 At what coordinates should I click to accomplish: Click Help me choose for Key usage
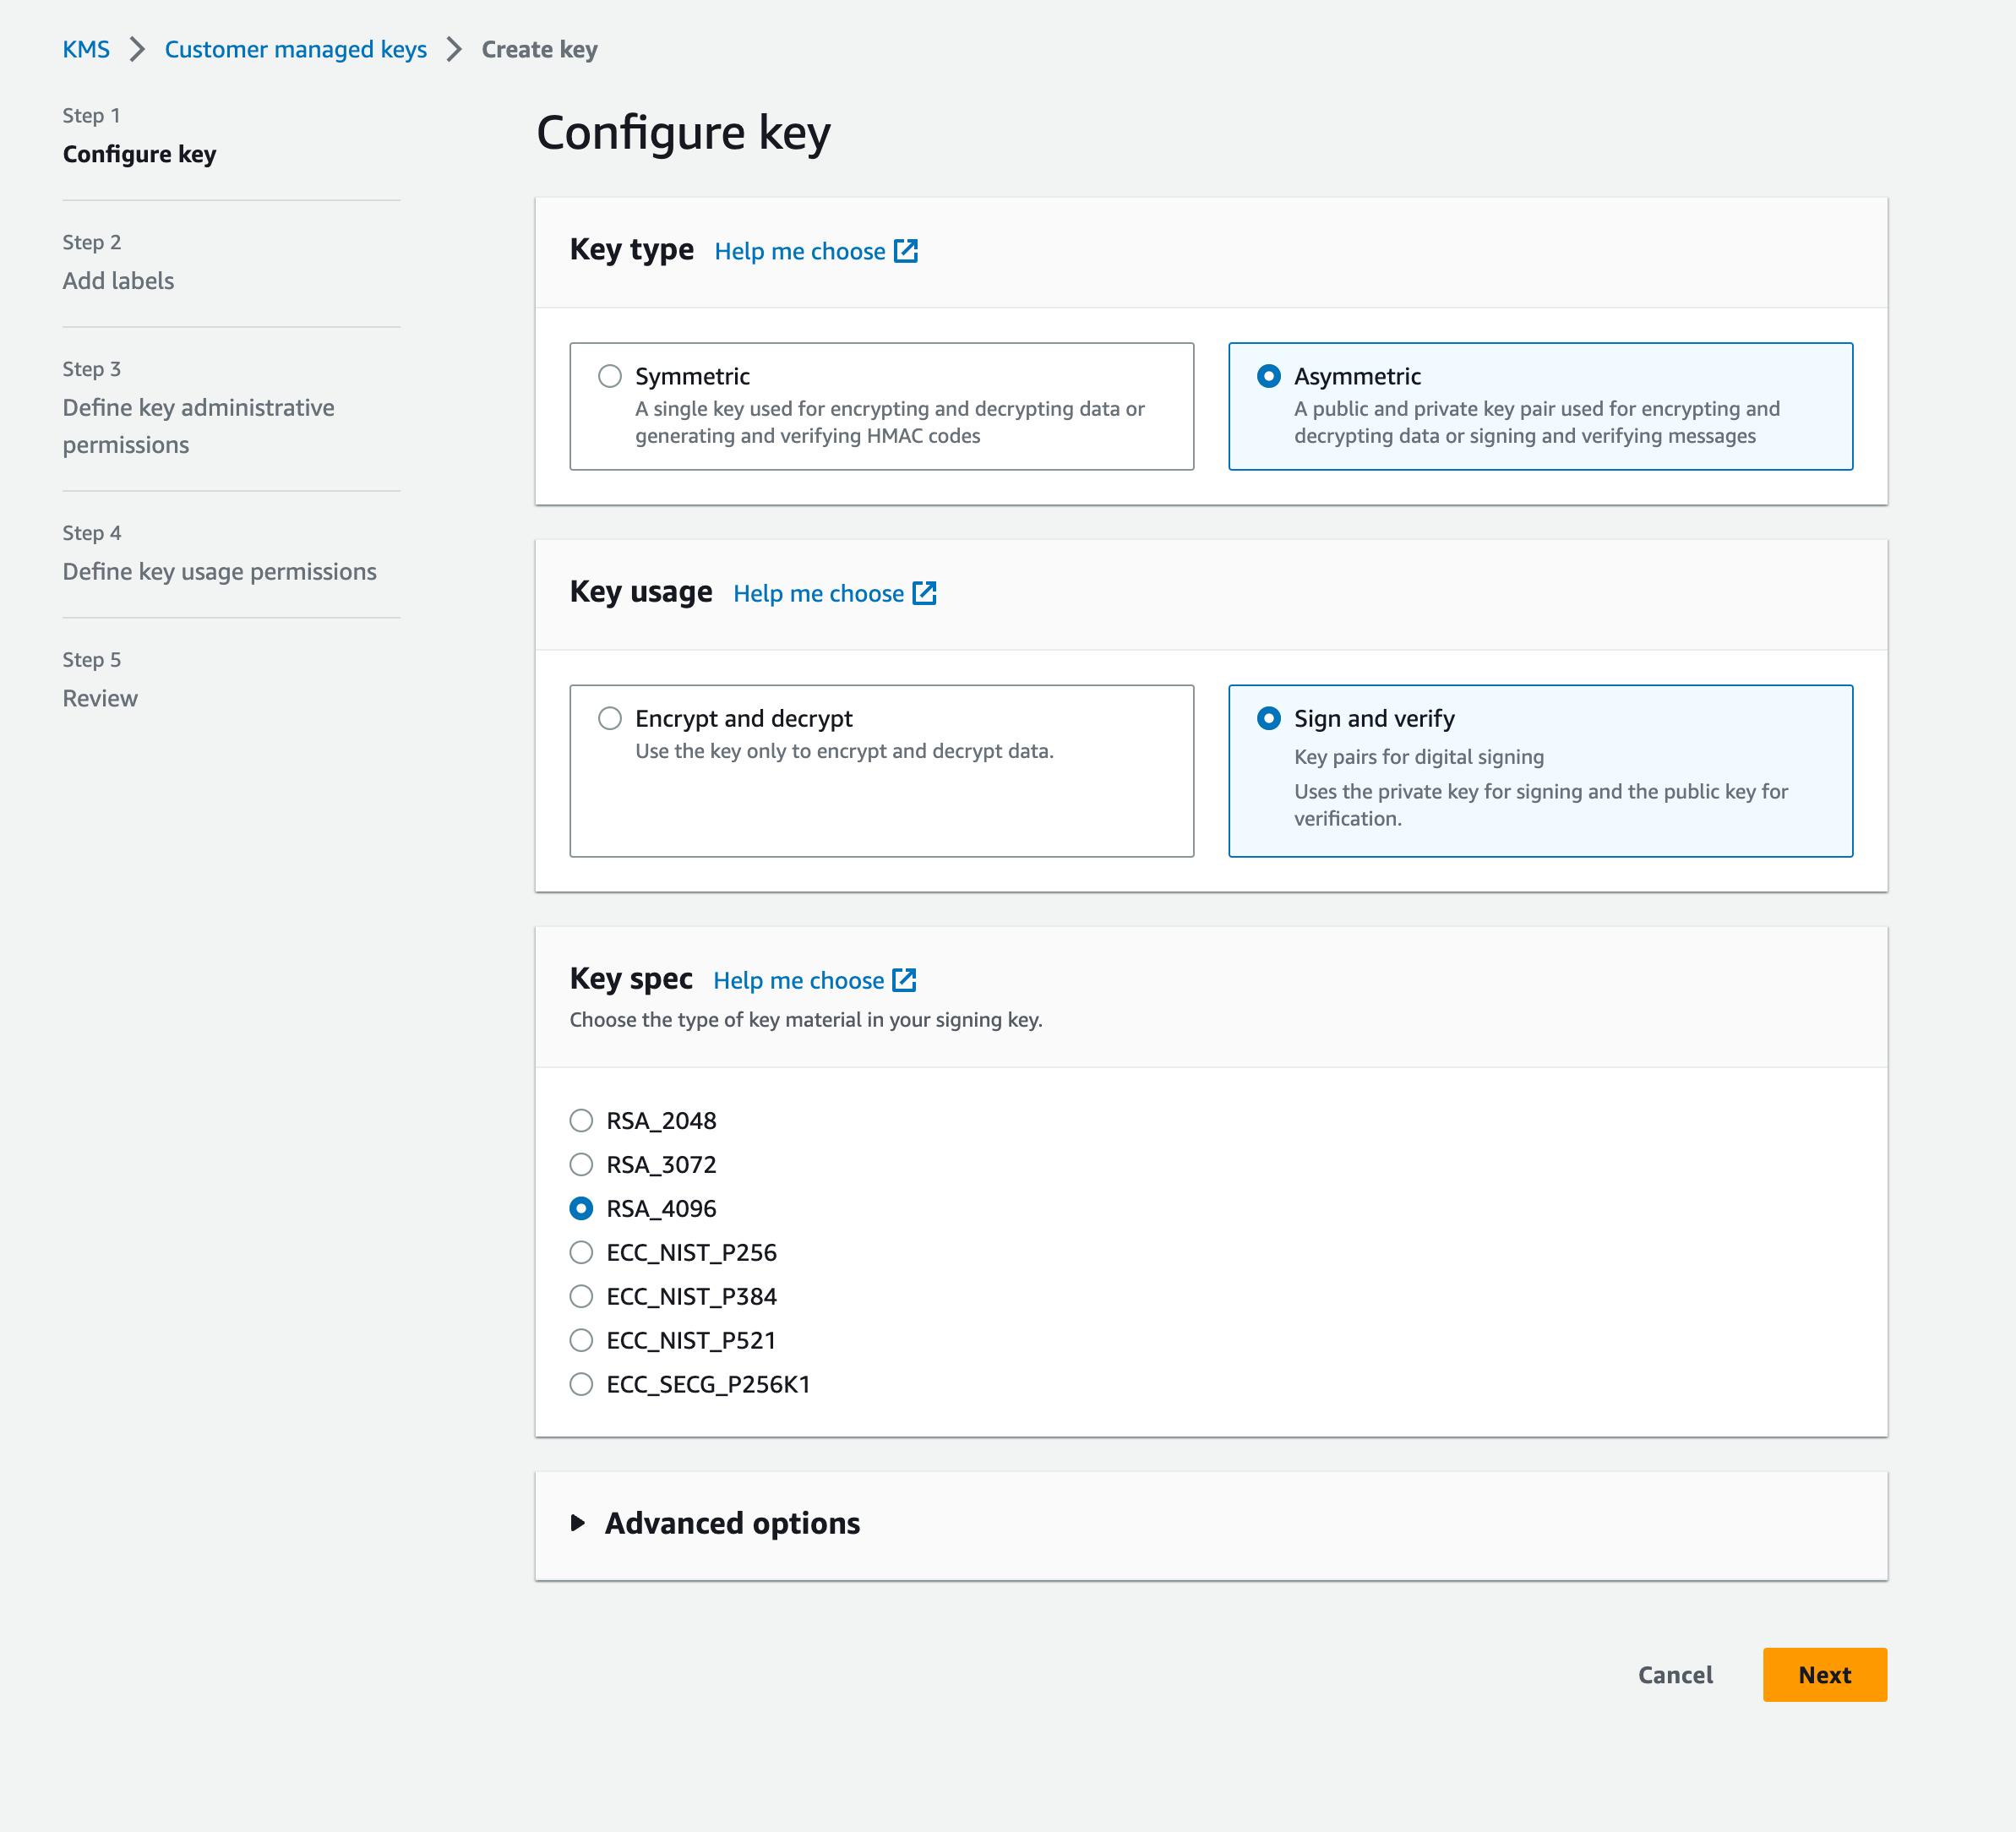click(819, 593)
